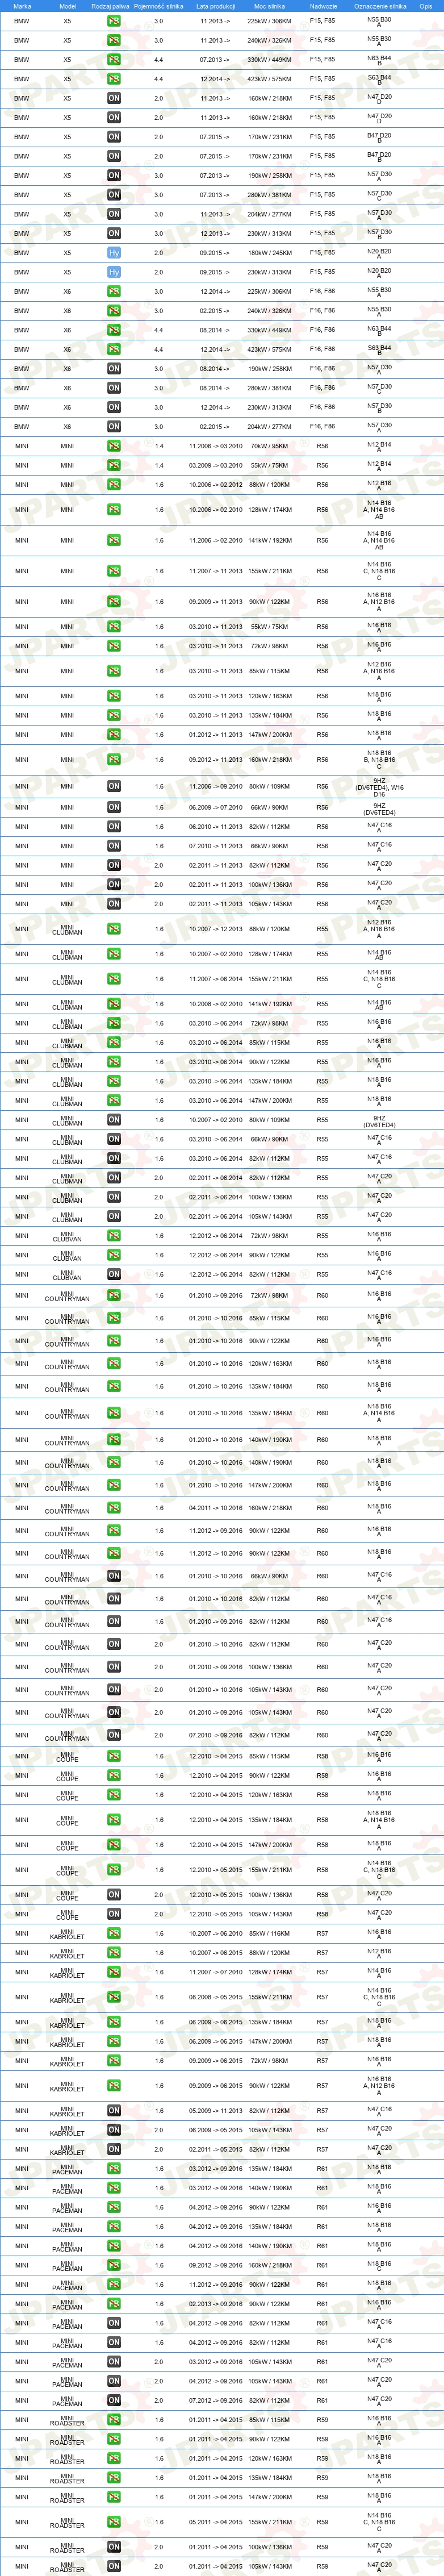Viewport: 444px width, 2576px height.
Task: Click petrol icon in MINI MINI 141kW/192KM row
Action: pos(114,541)
